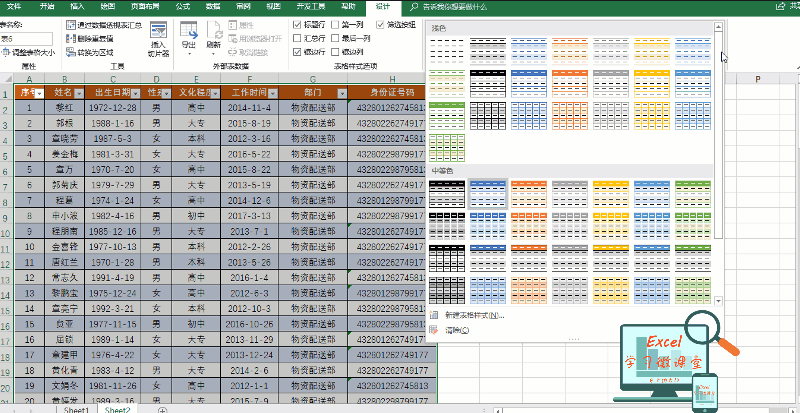The width and height of the screenshot is (800, 413).
Task: Click the table name input field
Action: pyautogui.click(x=26, y=39)
